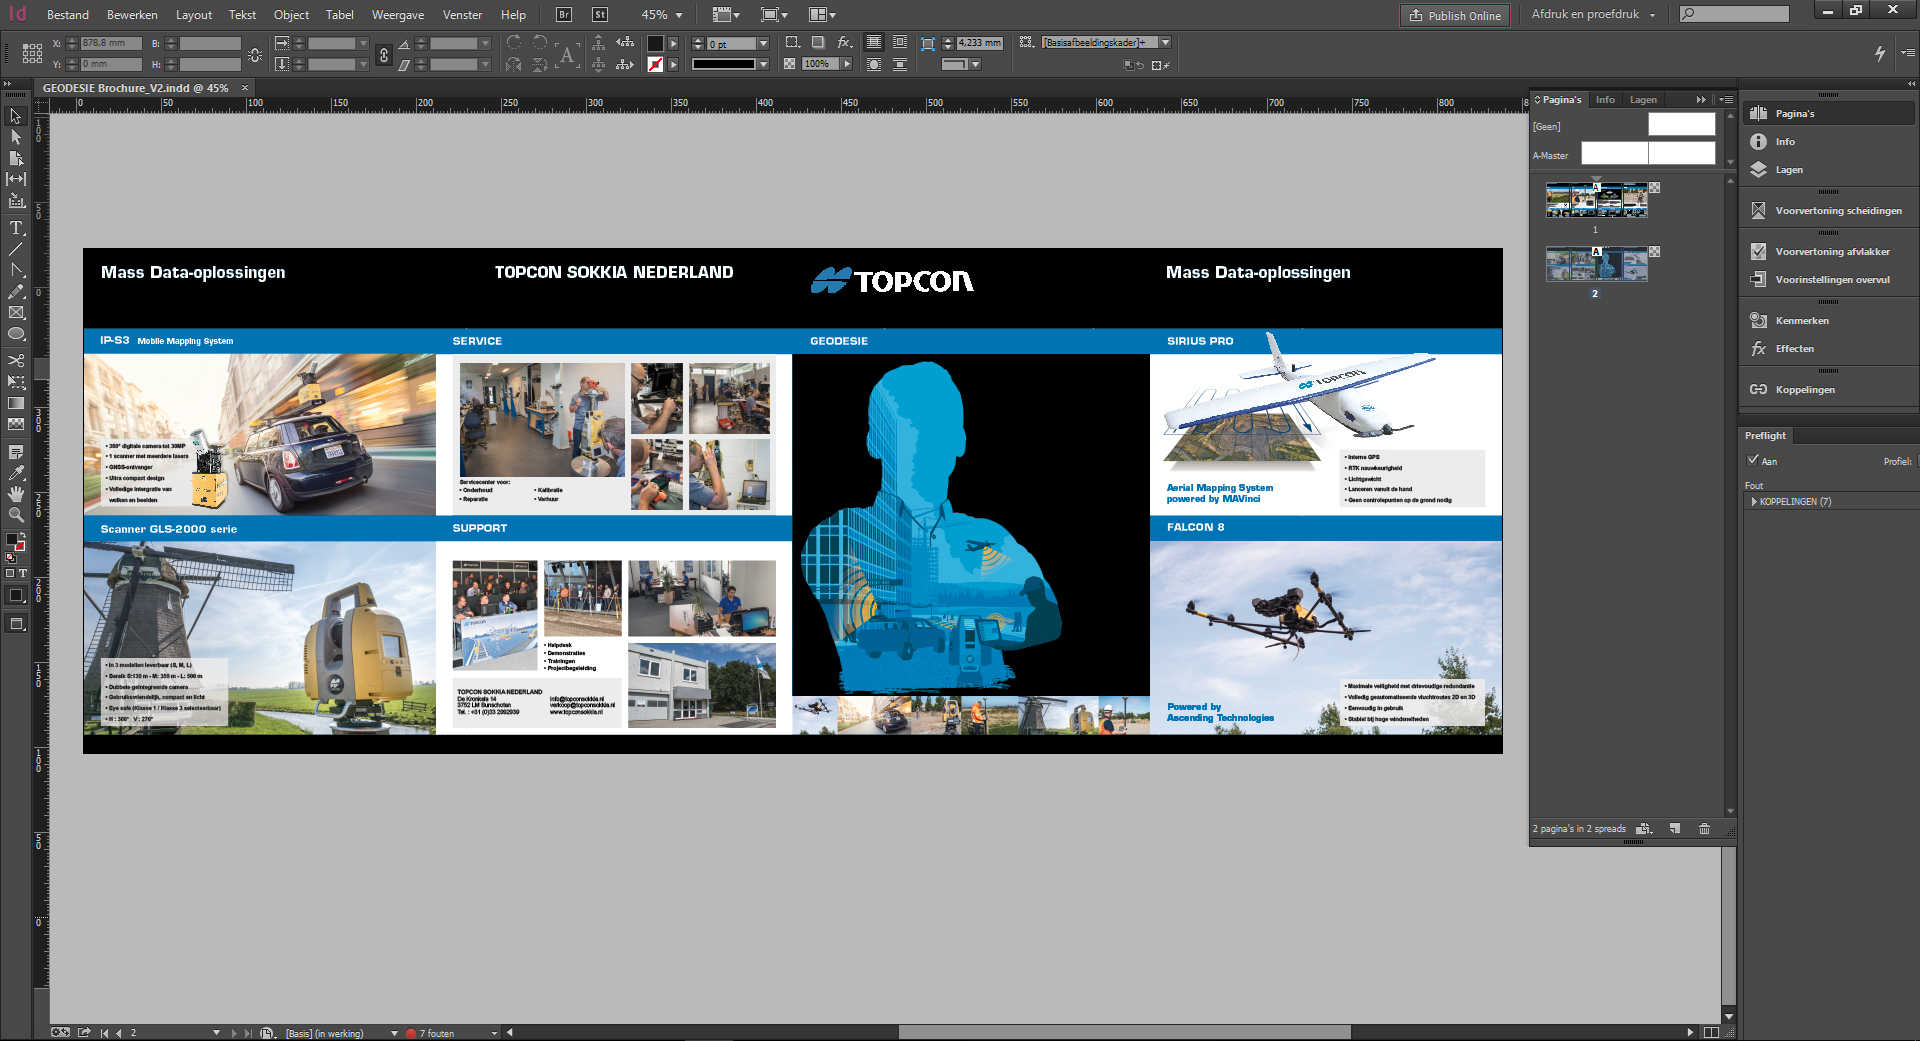Open the Bestand menu

pyautogui.click(x=68, y=15)
